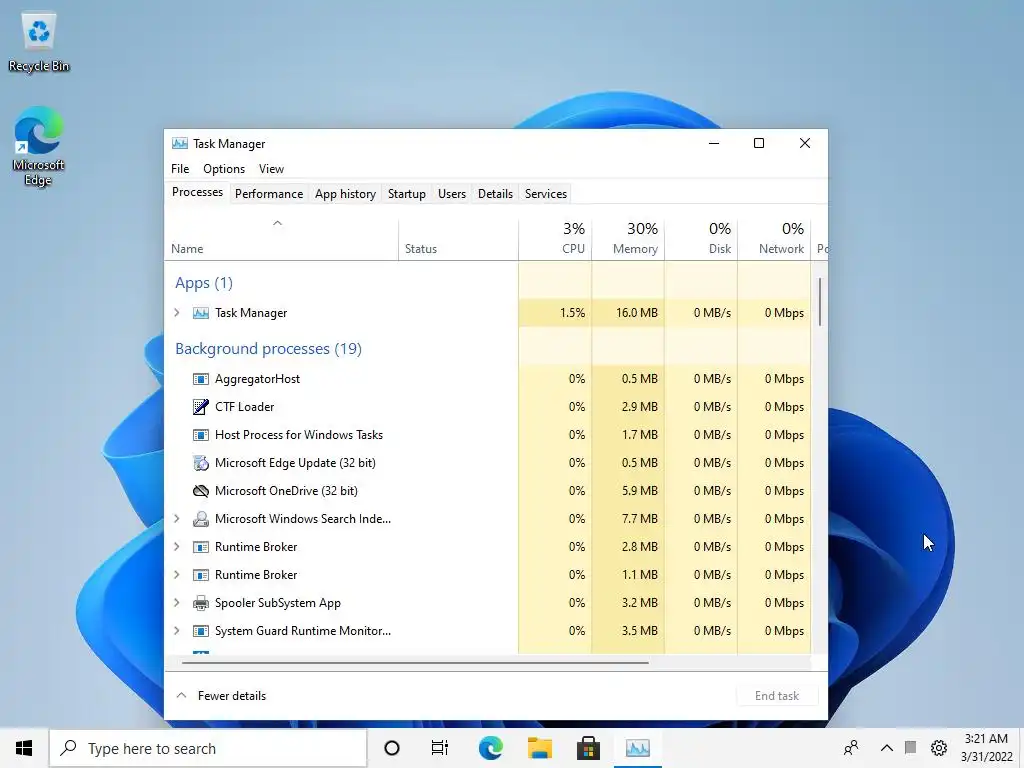Click the Cortana circle taskbar icon
1024x768 pixels.
pyautogui.click(x=392, y=748)
